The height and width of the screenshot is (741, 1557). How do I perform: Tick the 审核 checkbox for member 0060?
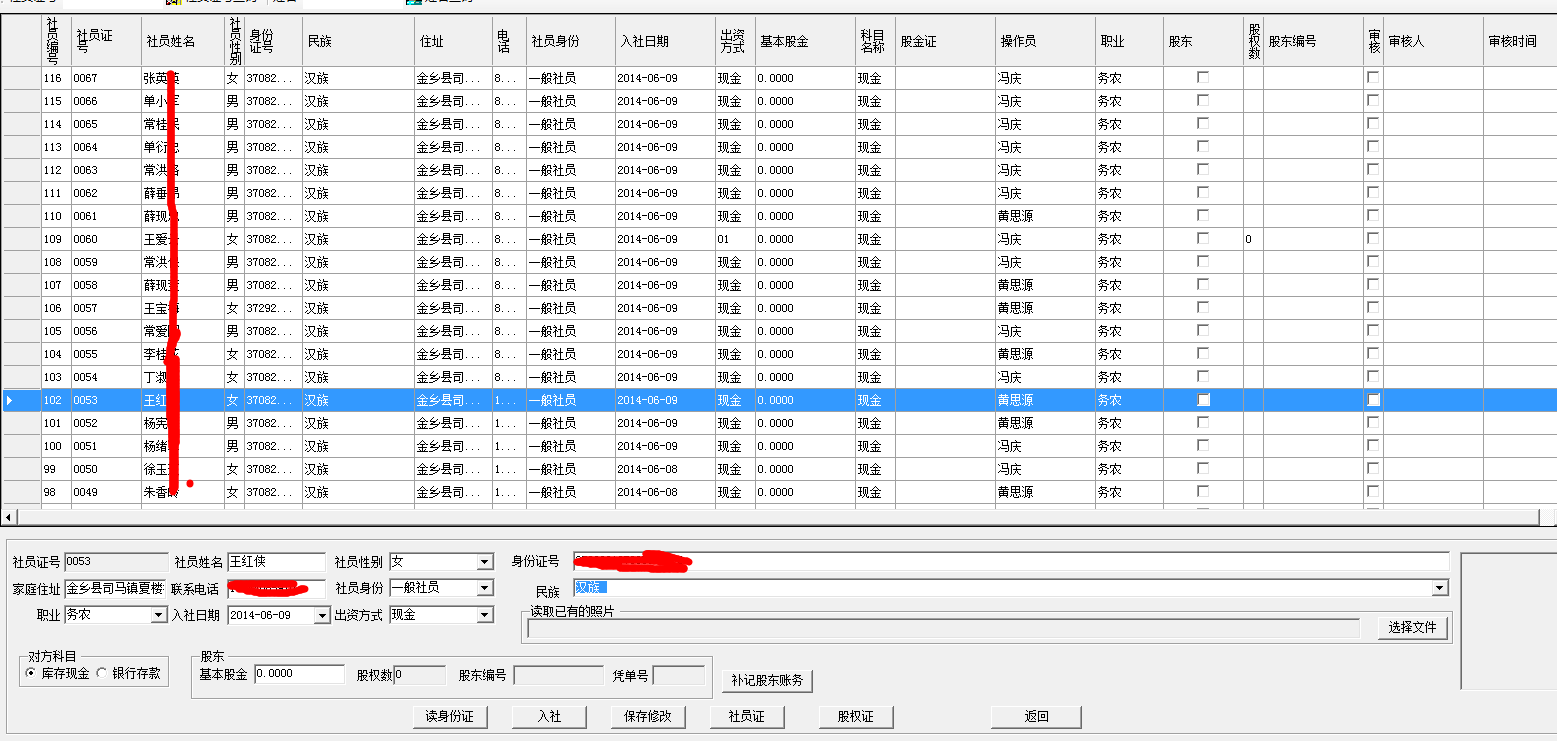tap(1373, 239)
